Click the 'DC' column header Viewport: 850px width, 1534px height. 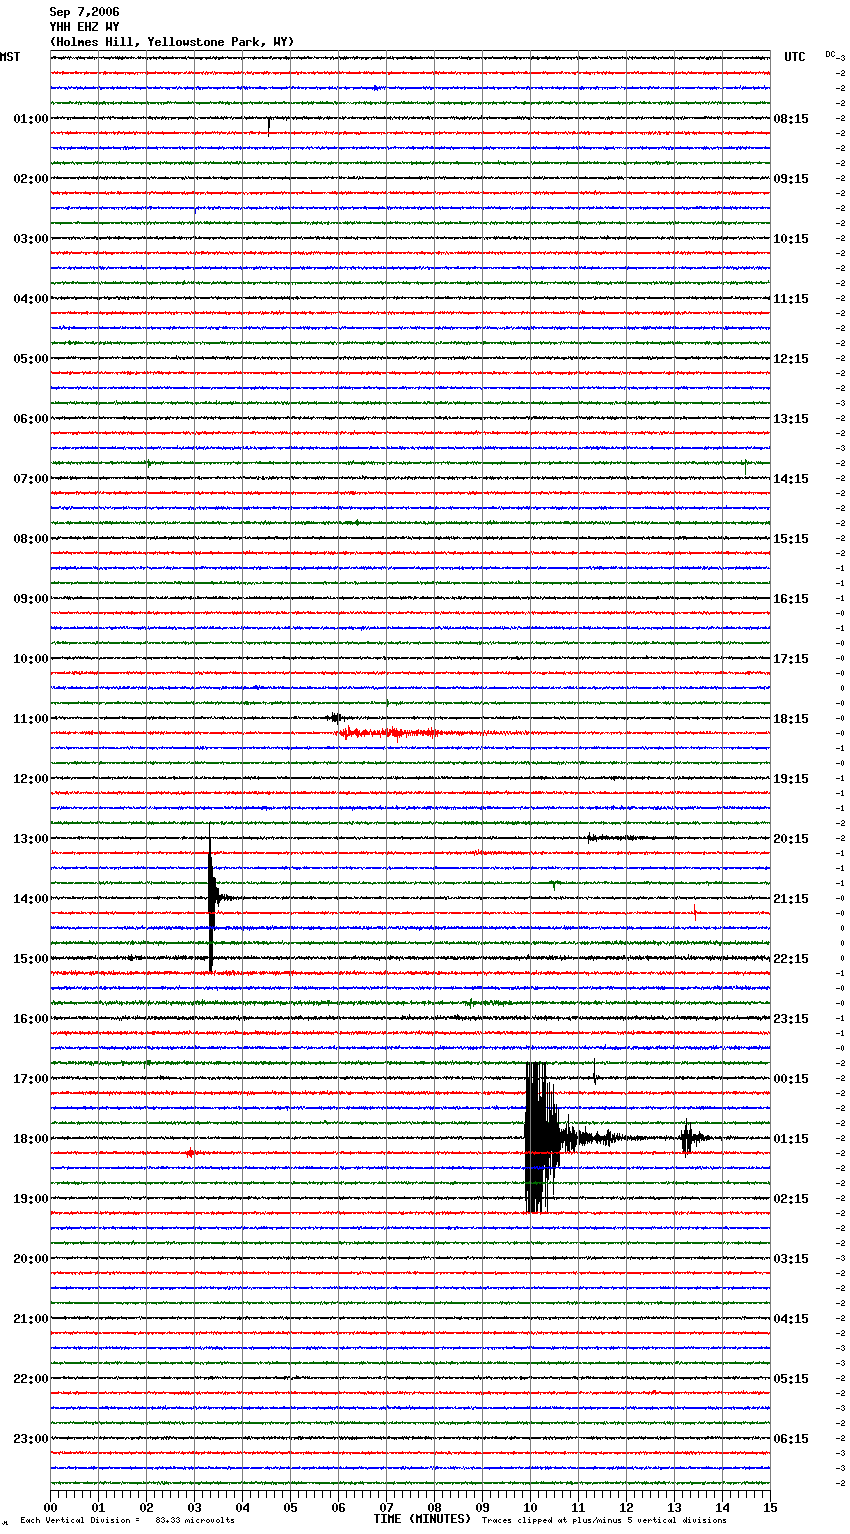831,54
